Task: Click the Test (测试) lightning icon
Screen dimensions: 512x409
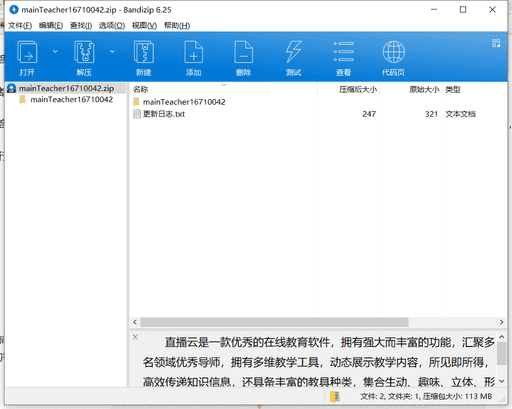Action: [293, 52]
